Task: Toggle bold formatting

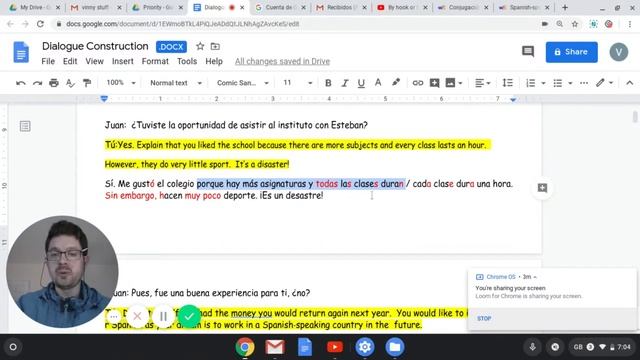Action: tap(328, 83)
